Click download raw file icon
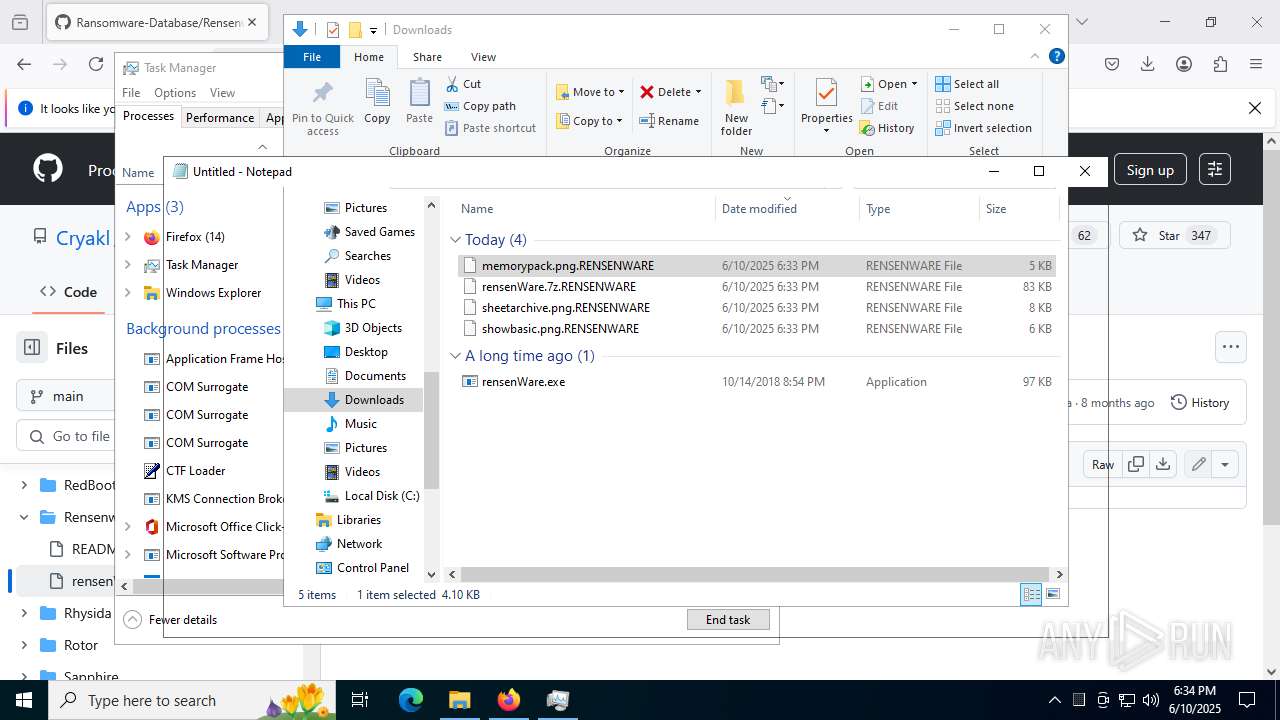 1162,464
